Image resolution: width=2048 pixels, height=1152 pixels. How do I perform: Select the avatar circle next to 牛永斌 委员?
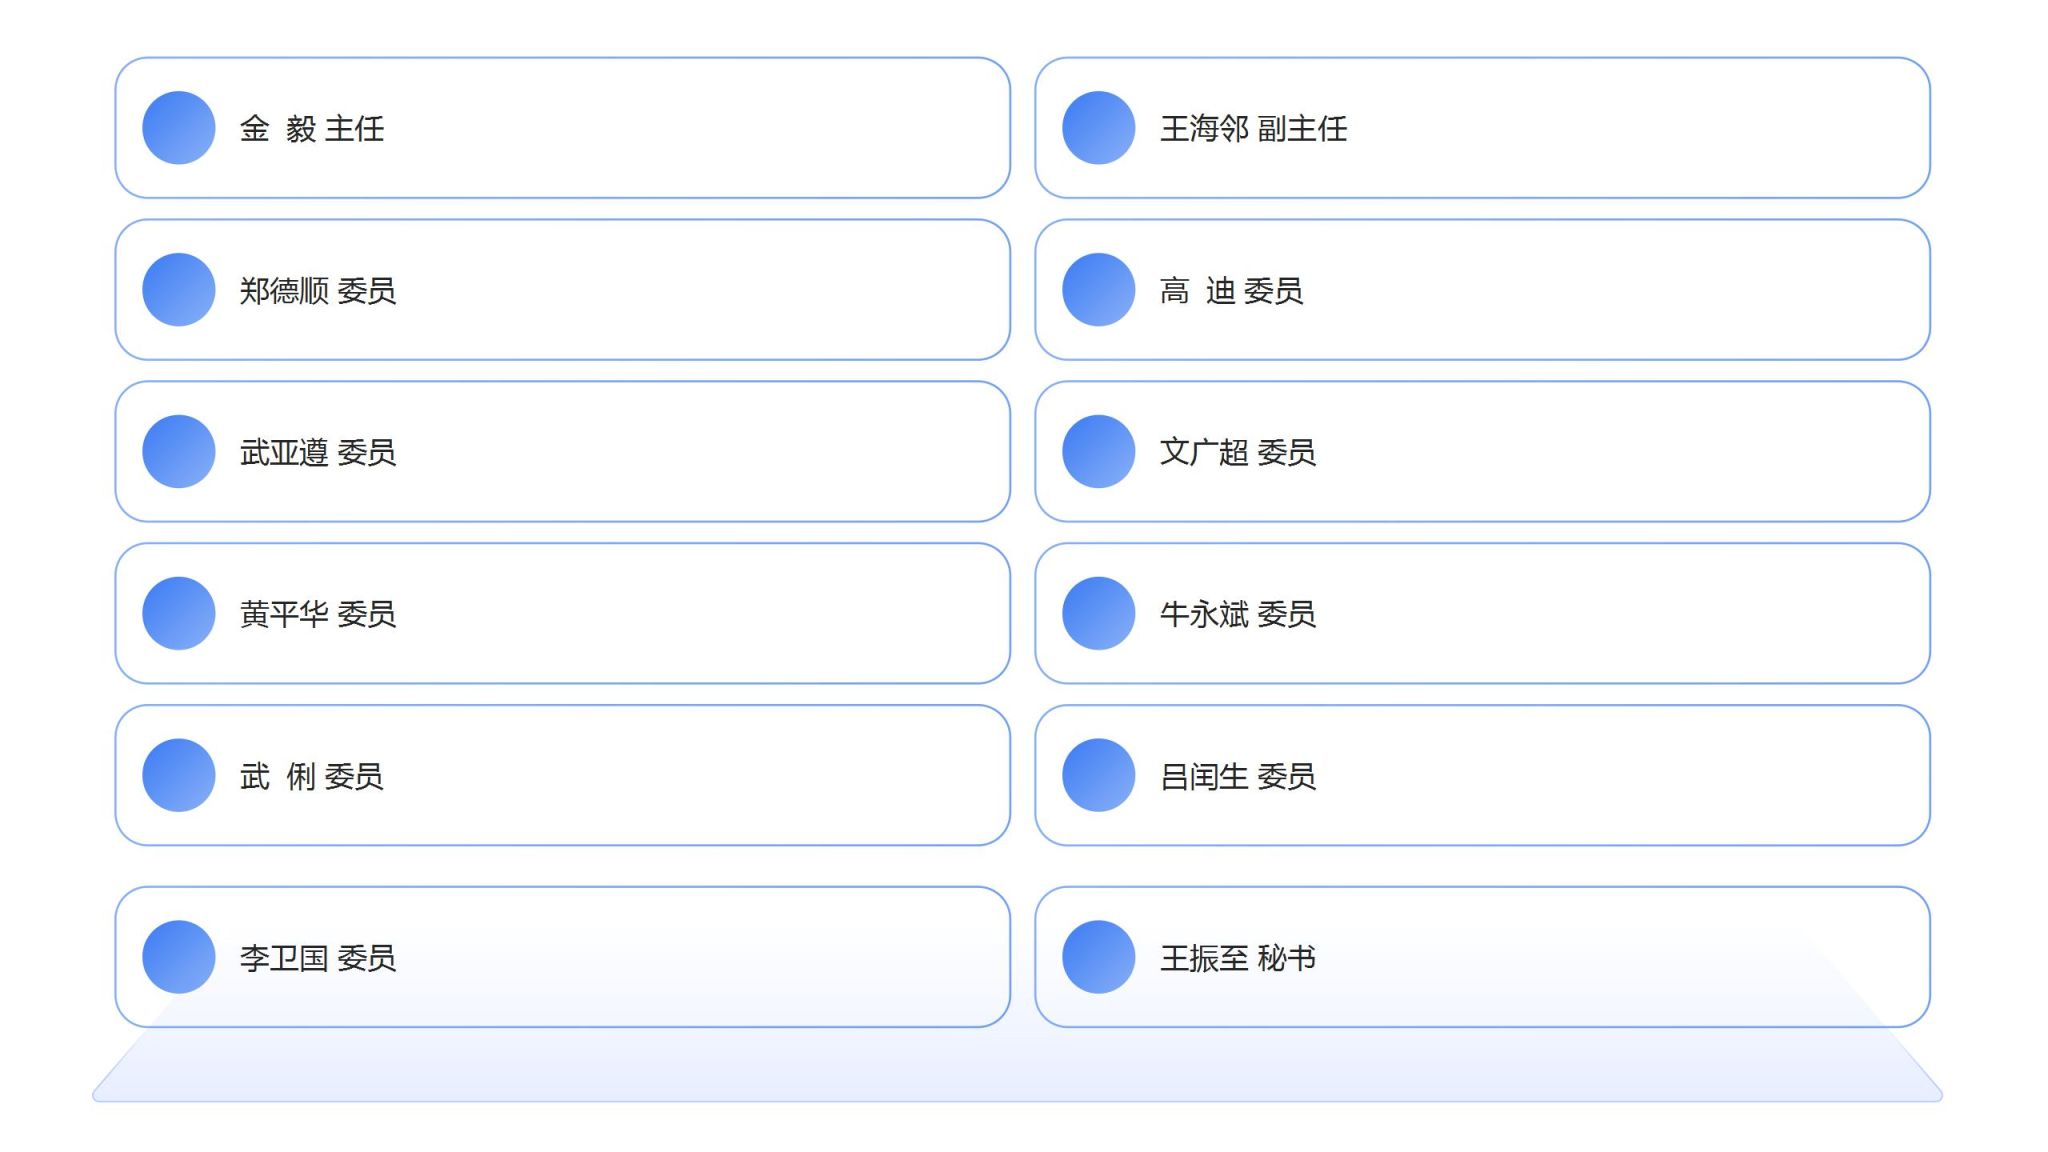(1099, 614)
